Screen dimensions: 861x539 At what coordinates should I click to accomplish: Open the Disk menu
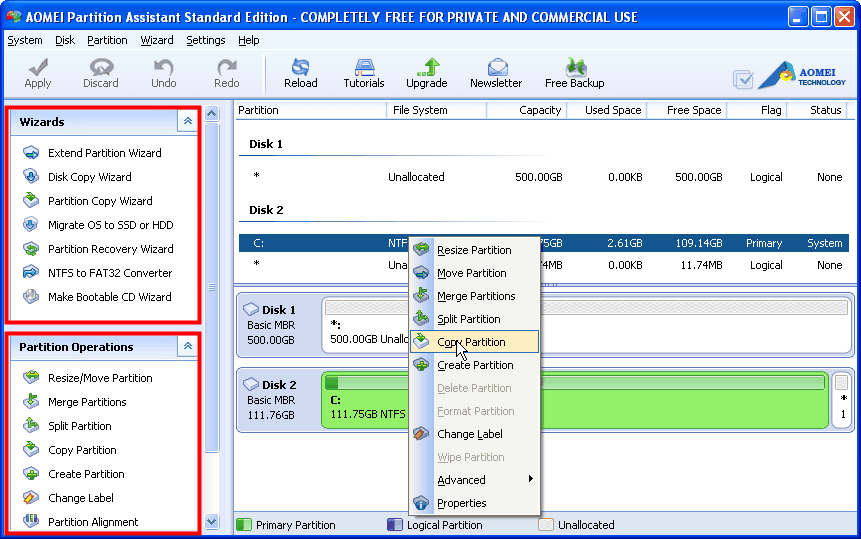[65, 40]
